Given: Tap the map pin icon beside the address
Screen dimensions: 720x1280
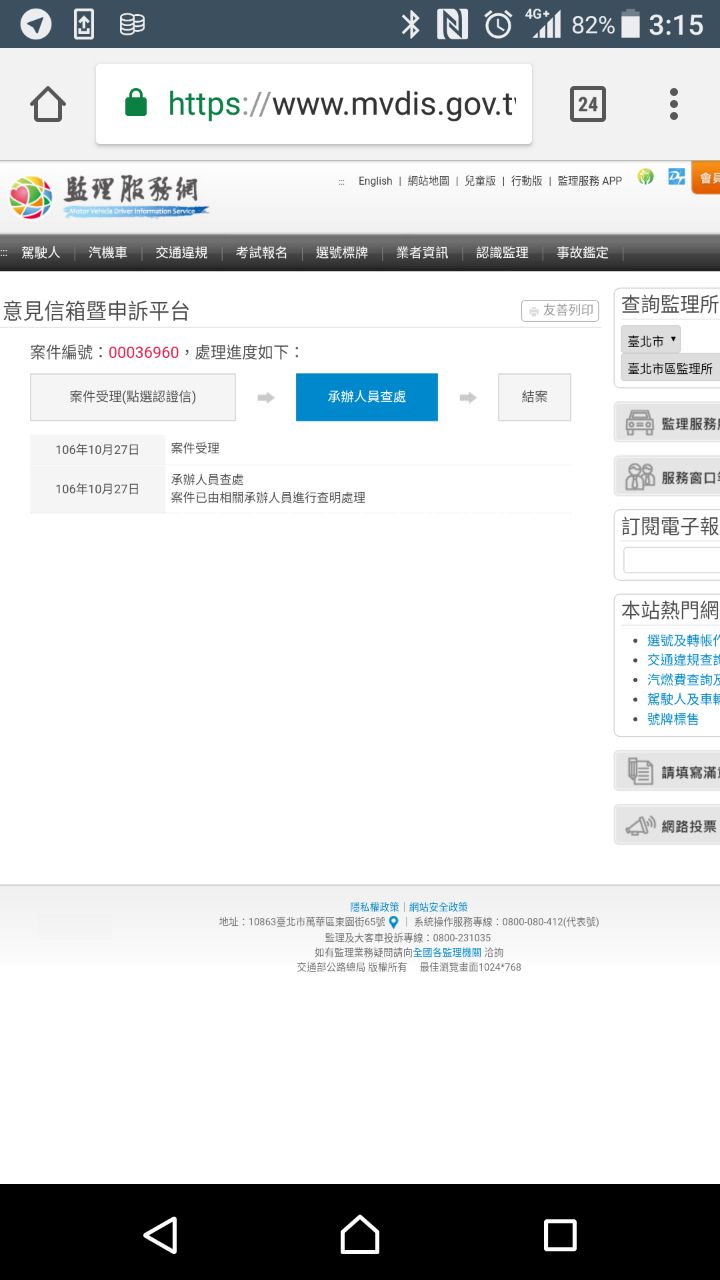Looking at the screenshot, I should 394,922.
